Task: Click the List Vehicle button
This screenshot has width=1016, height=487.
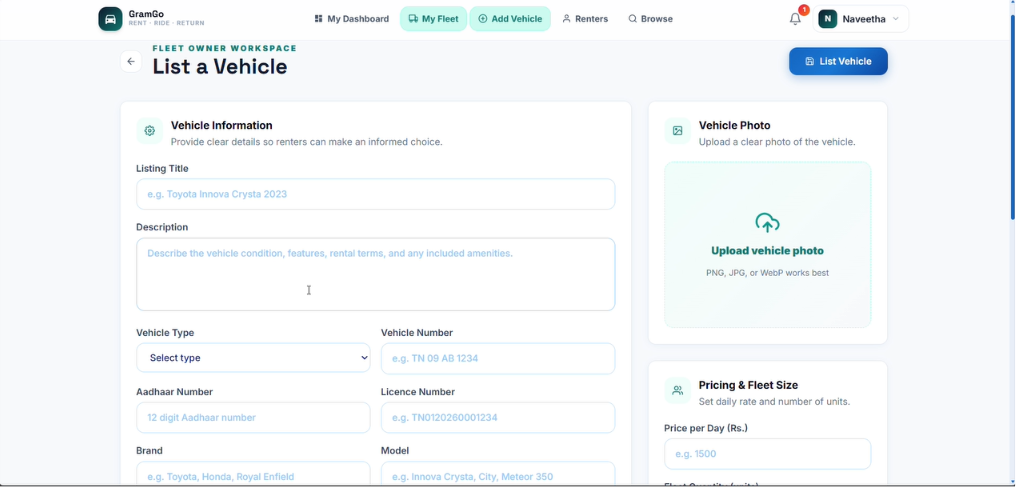Action: tap(838, 62)
